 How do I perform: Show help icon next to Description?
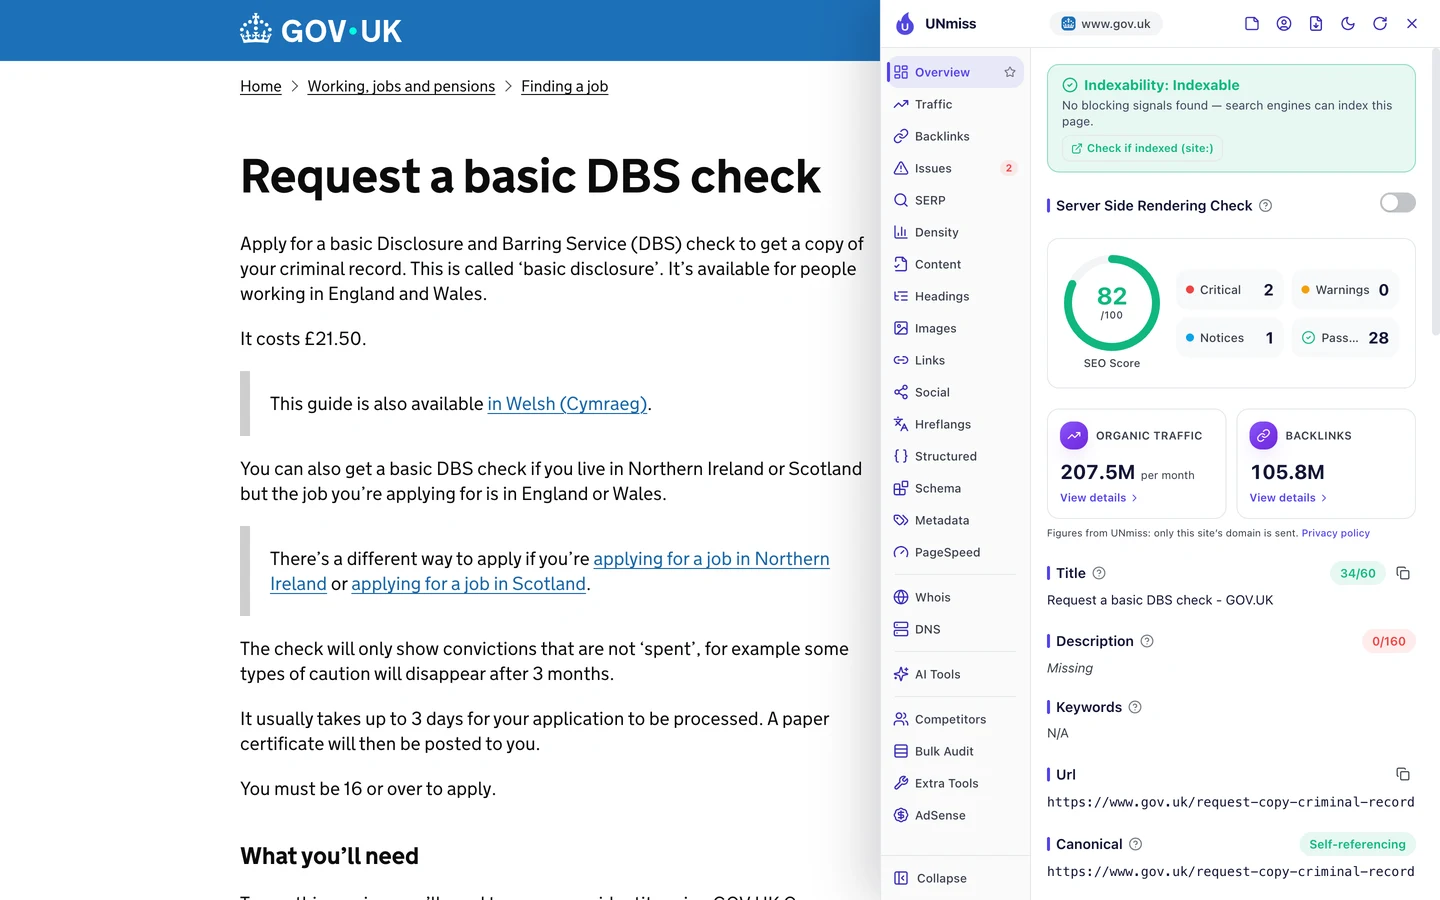1147,641
